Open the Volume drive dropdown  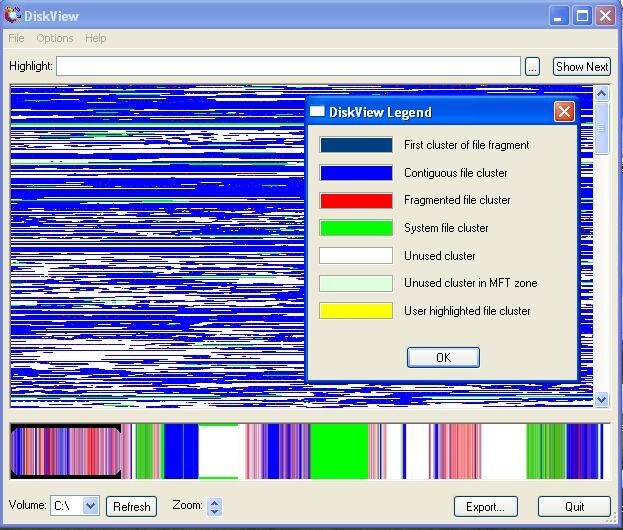(x=91, y=506)
